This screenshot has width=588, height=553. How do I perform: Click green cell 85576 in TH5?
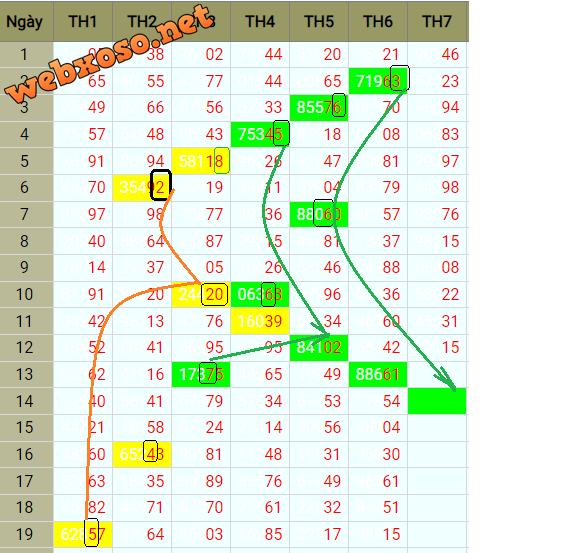pos(319,108)
